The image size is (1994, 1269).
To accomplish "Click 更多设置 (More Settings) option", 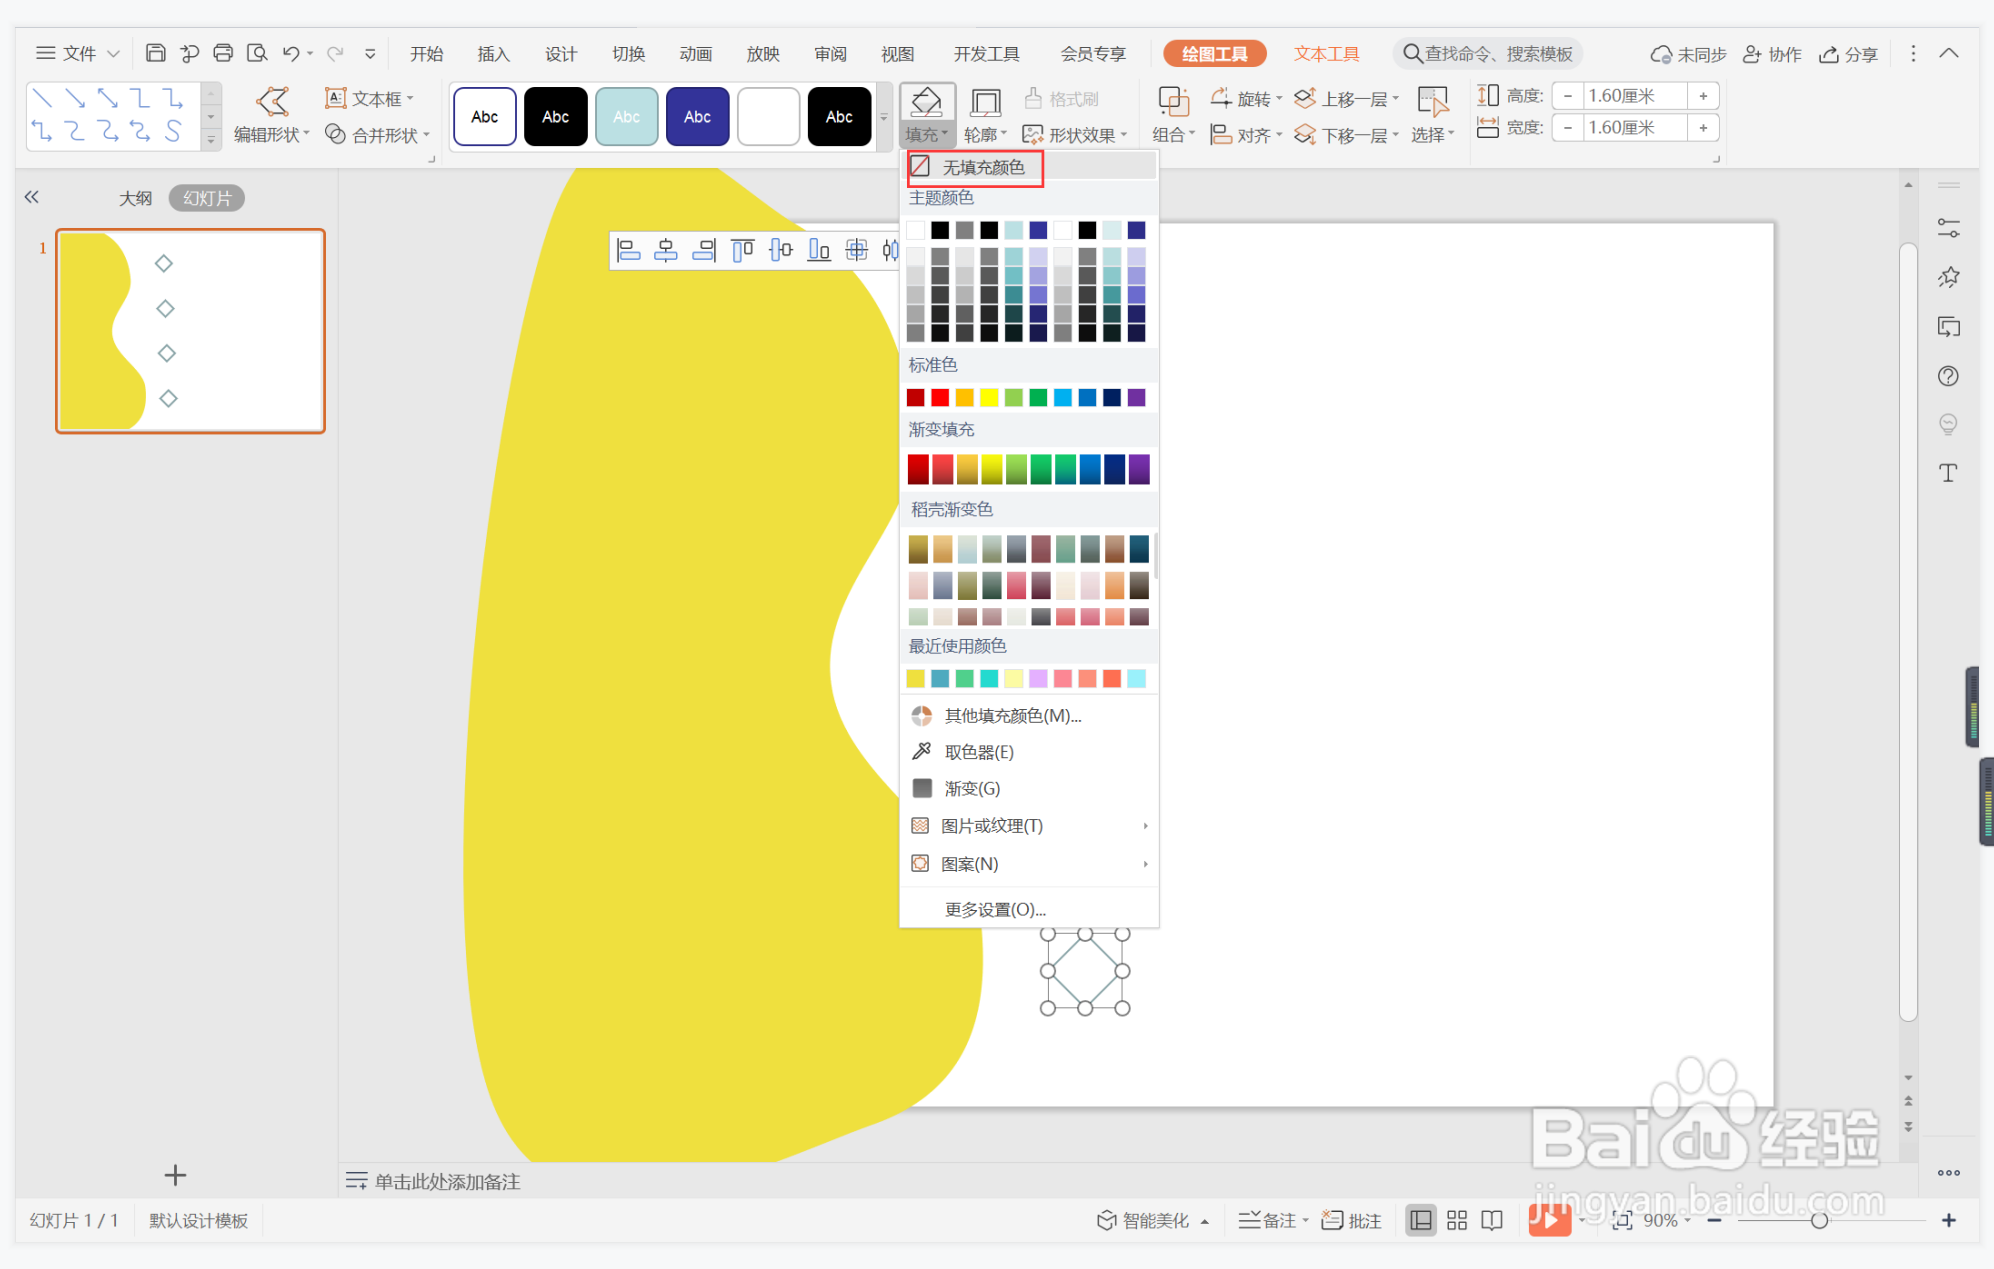I will point(996,906).
